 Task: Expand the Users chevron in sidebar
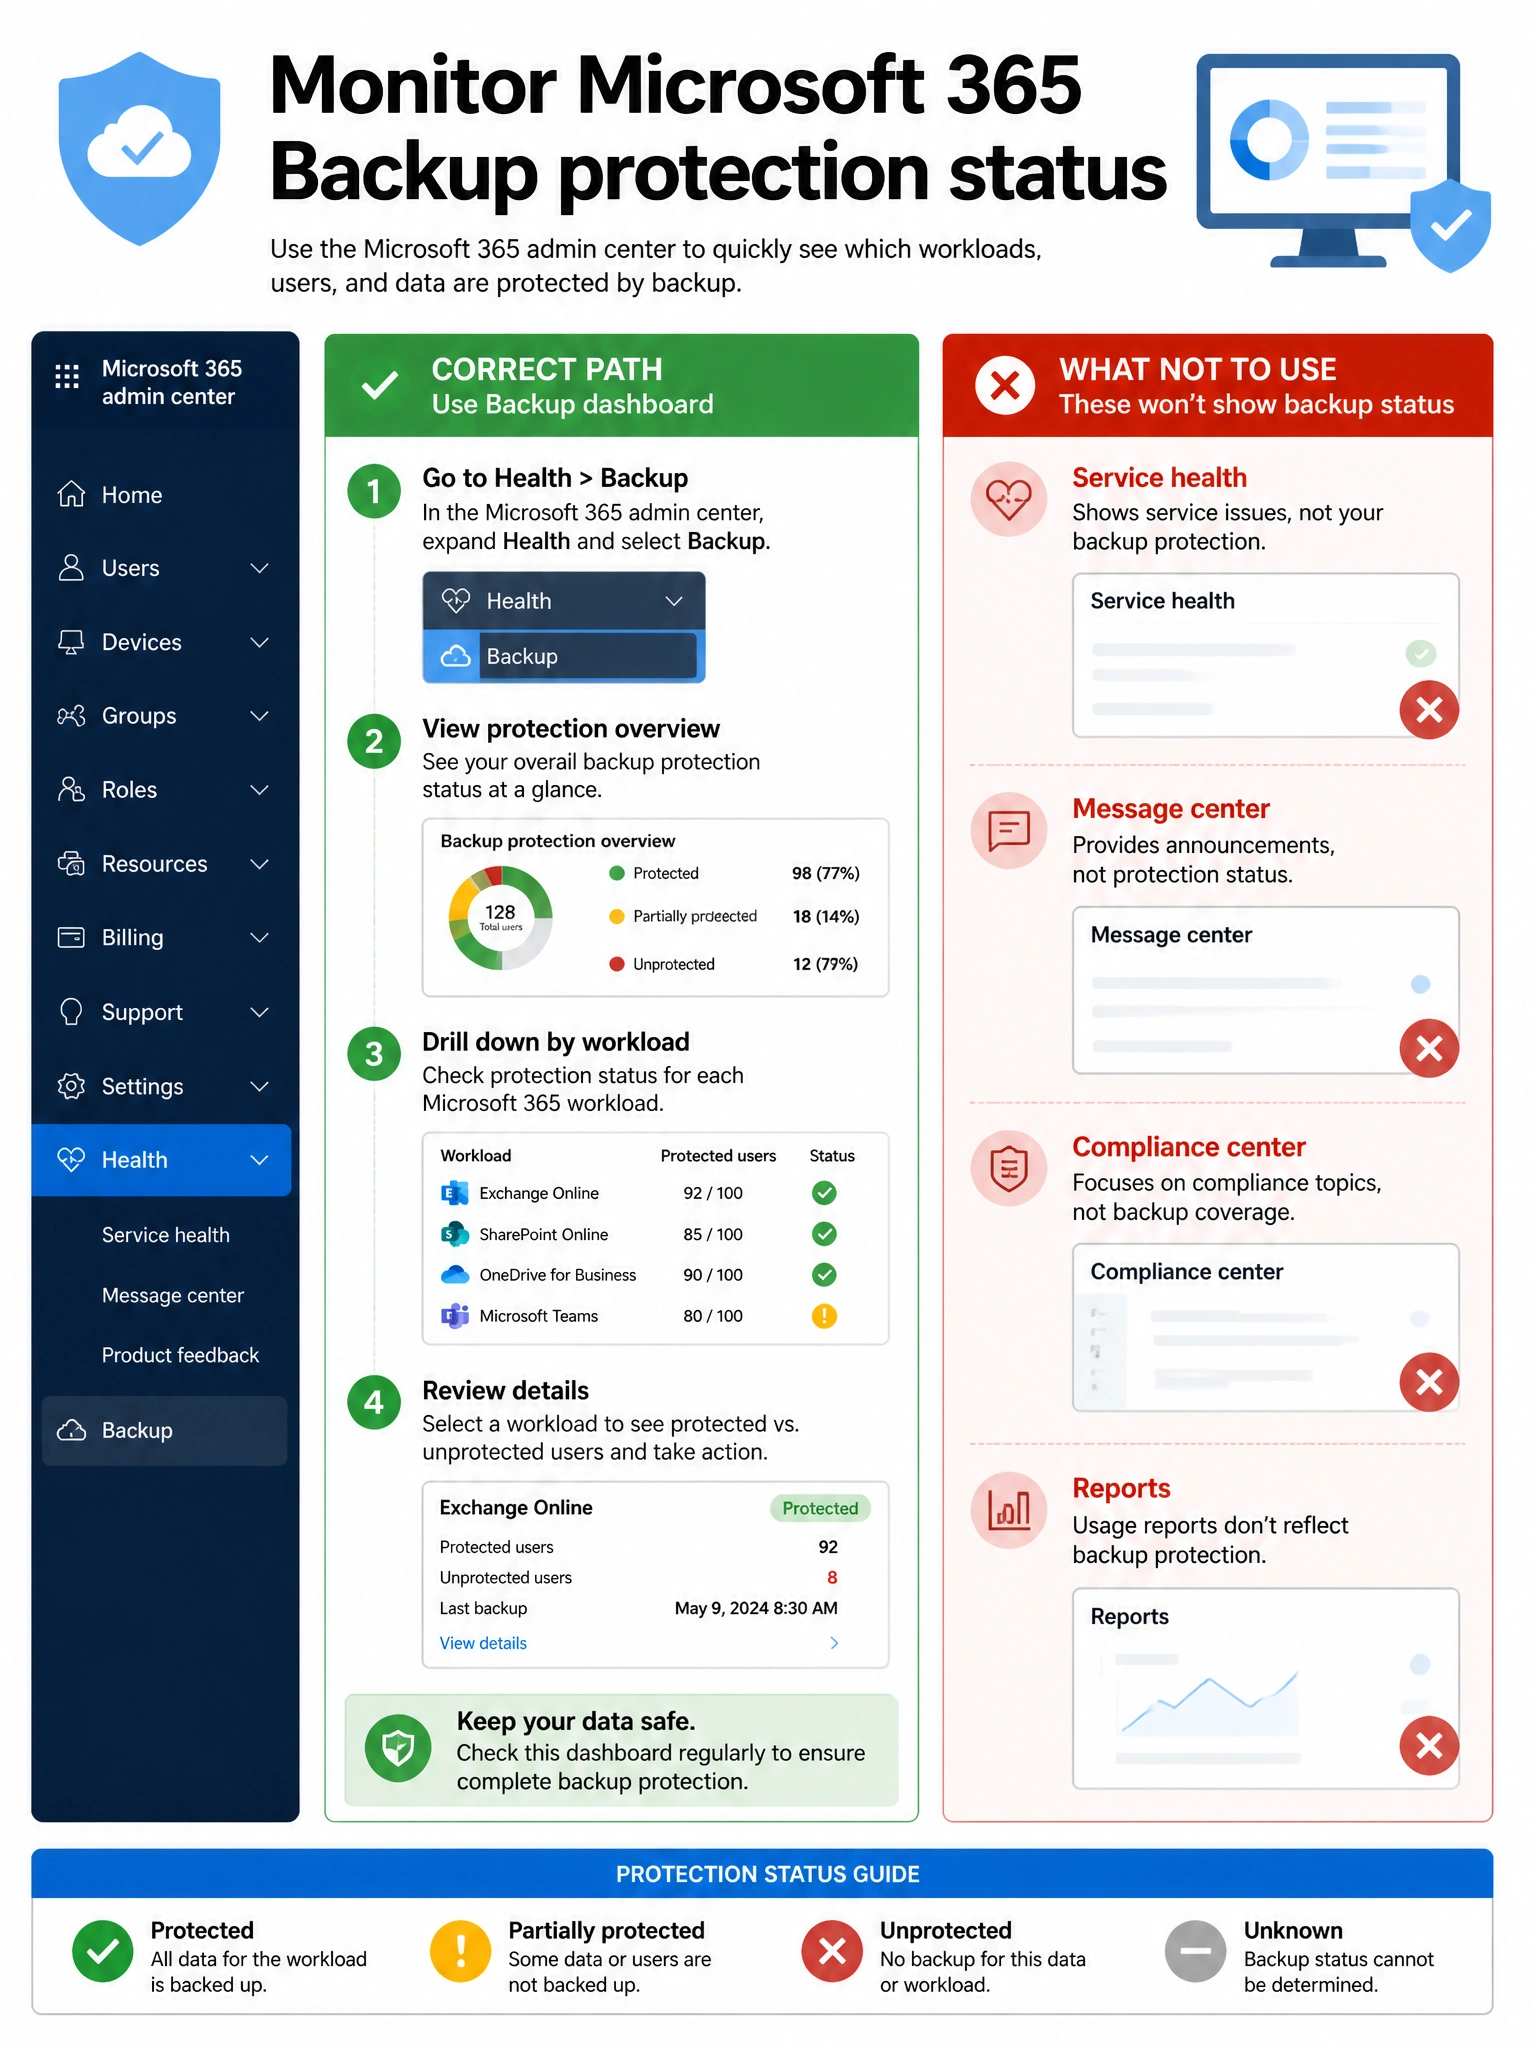point(260,568)
